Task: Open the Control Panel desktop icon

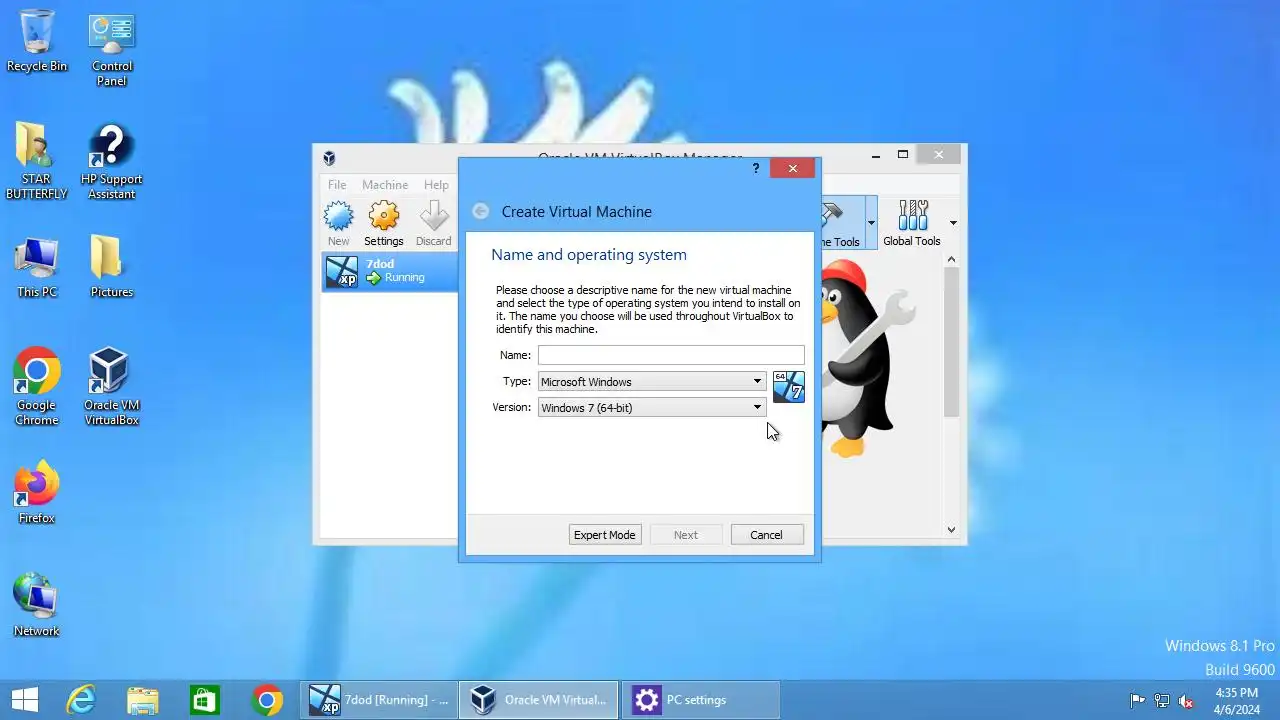Action: pyautogui.click(x=112, y=50)
